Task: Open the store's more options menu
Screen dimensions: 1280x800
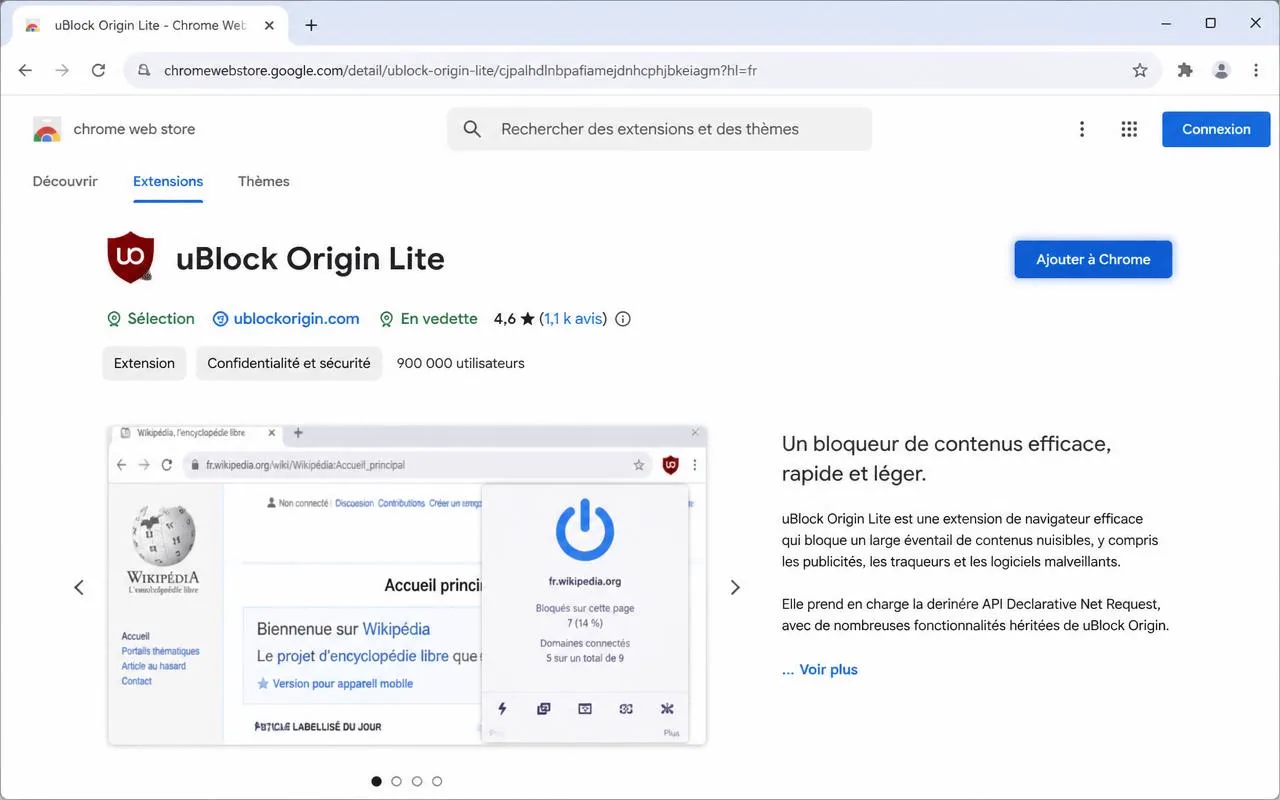Action: point(1082,129)
